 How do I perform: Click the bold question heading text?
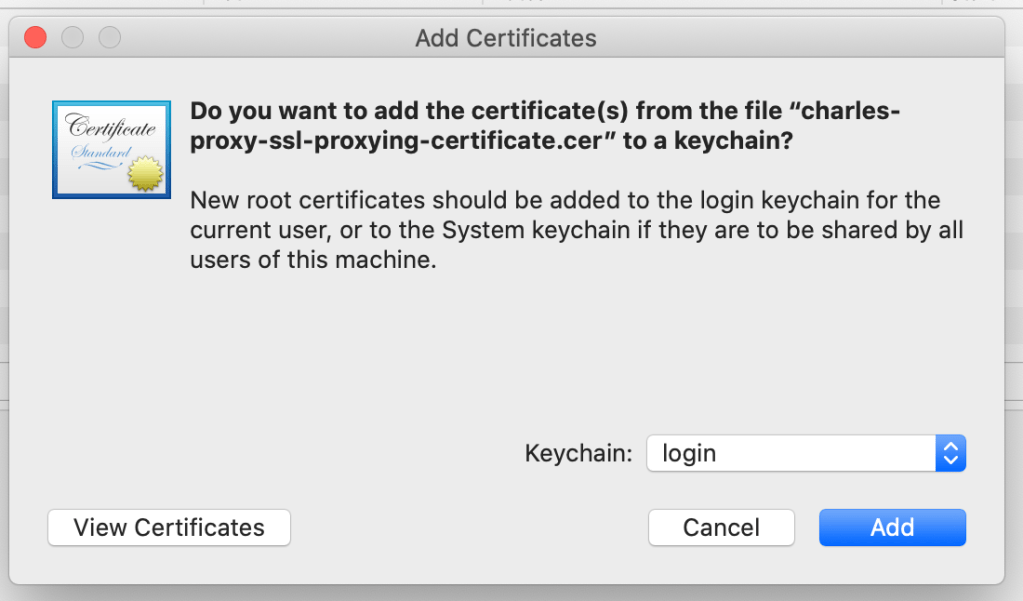point(544,125)
